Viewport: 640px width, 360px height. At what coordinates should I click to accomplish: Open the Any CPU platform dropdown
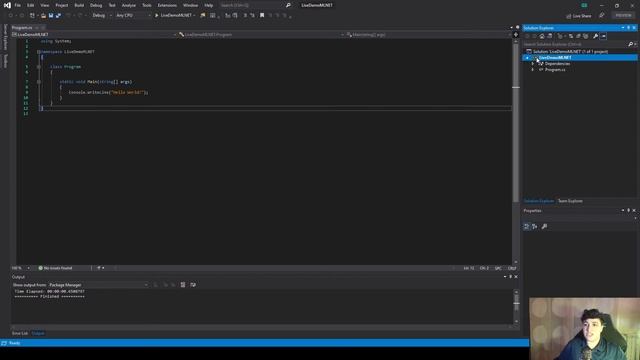[133, 16]
